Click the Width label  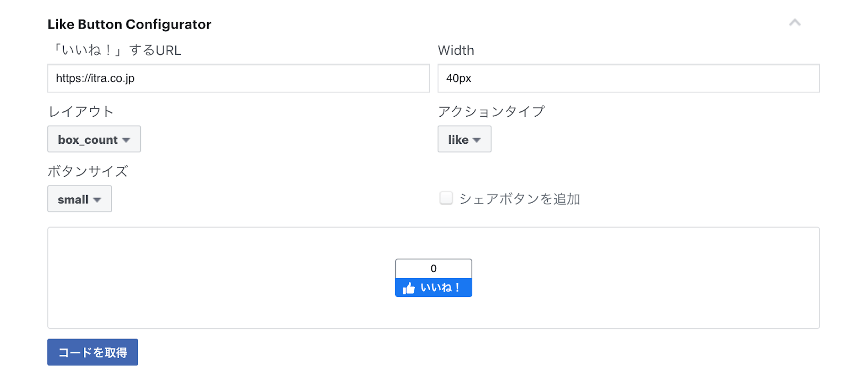[456, 50]
